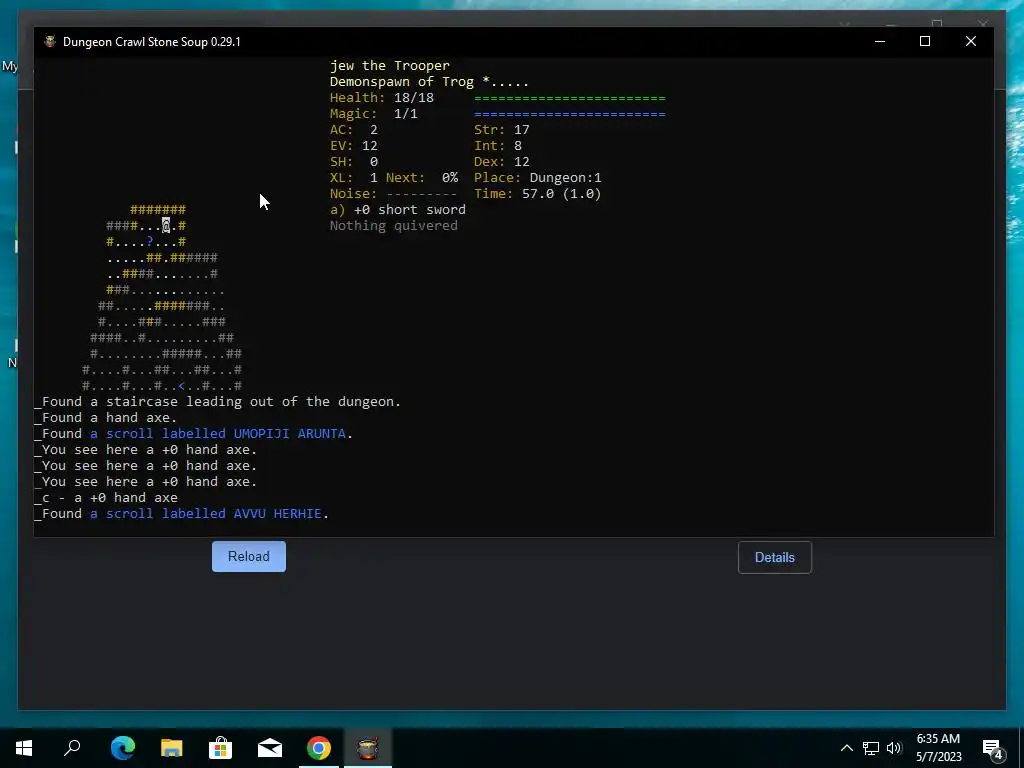Click the blue ? scroll on map
Screen dimensions: 1024x768
150,242
